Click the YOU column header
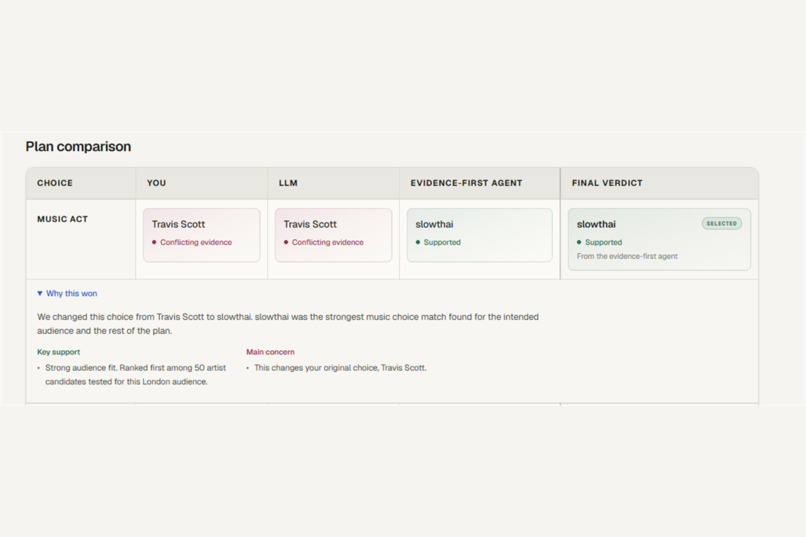Image resolution: width=806 pixels, height=537 pixels. (156, 183)
